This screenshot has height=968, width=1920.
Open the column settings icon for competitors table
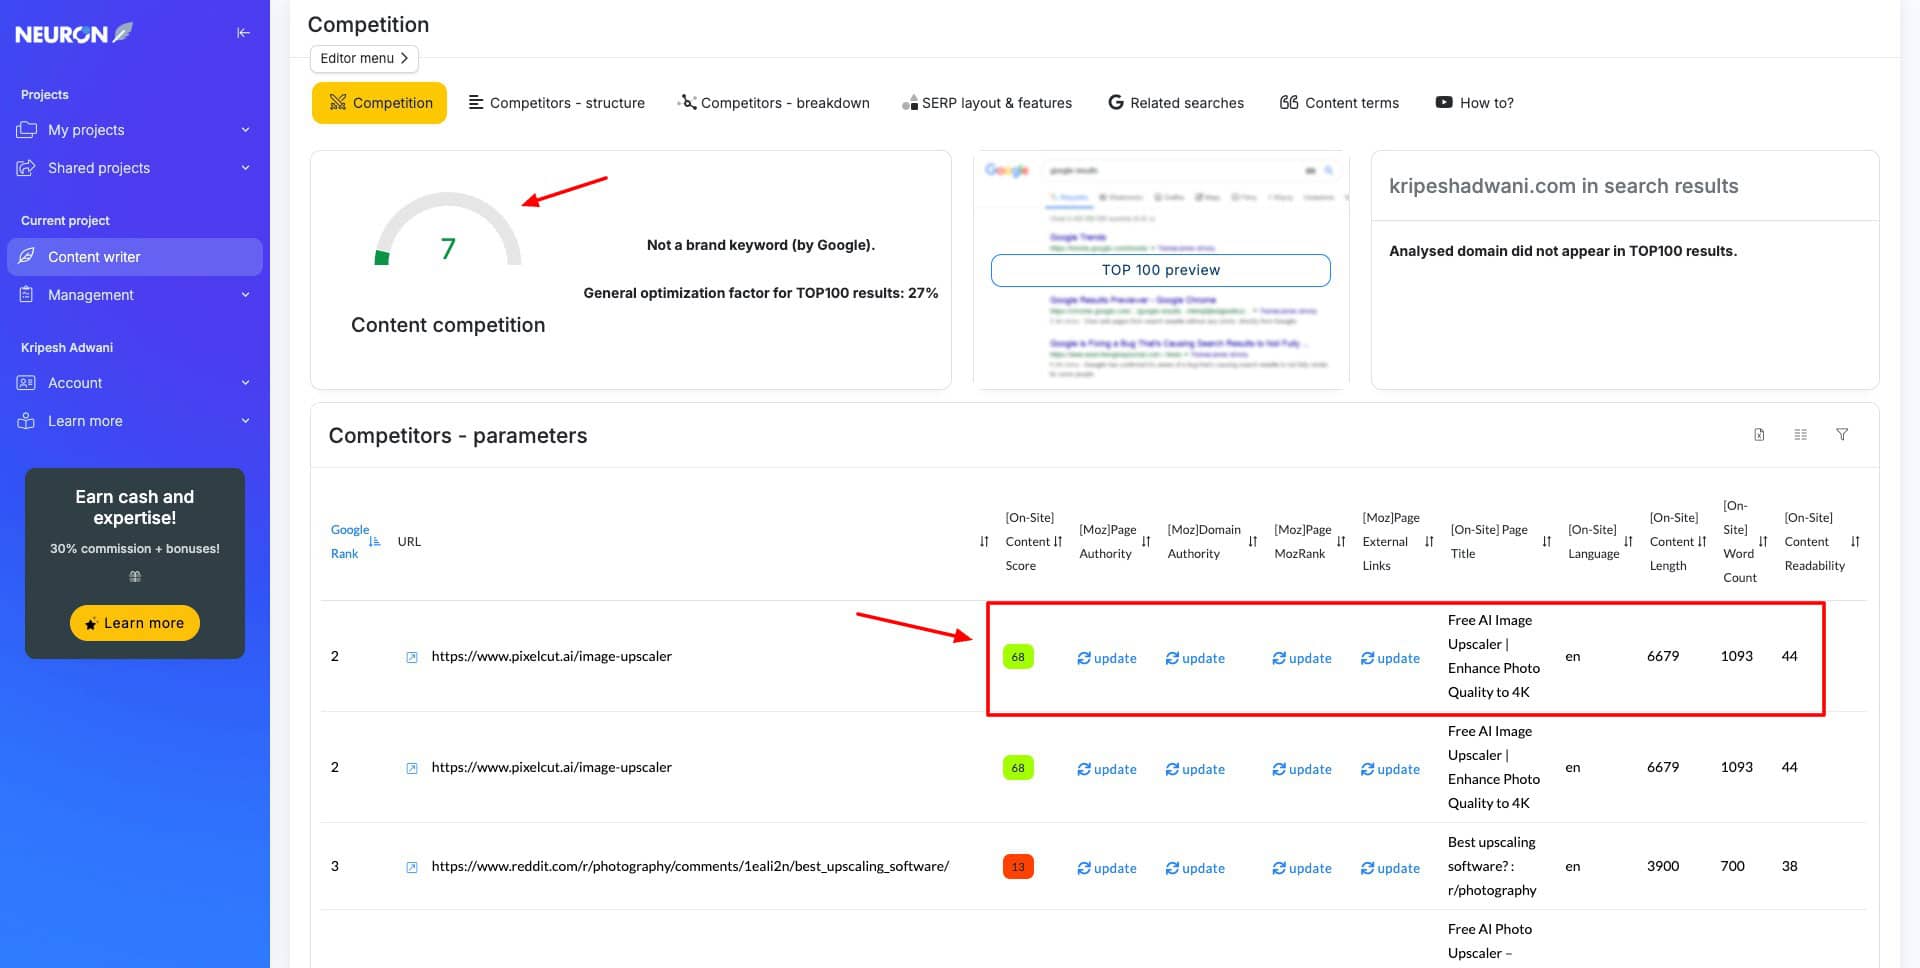tap(1801, 435)
